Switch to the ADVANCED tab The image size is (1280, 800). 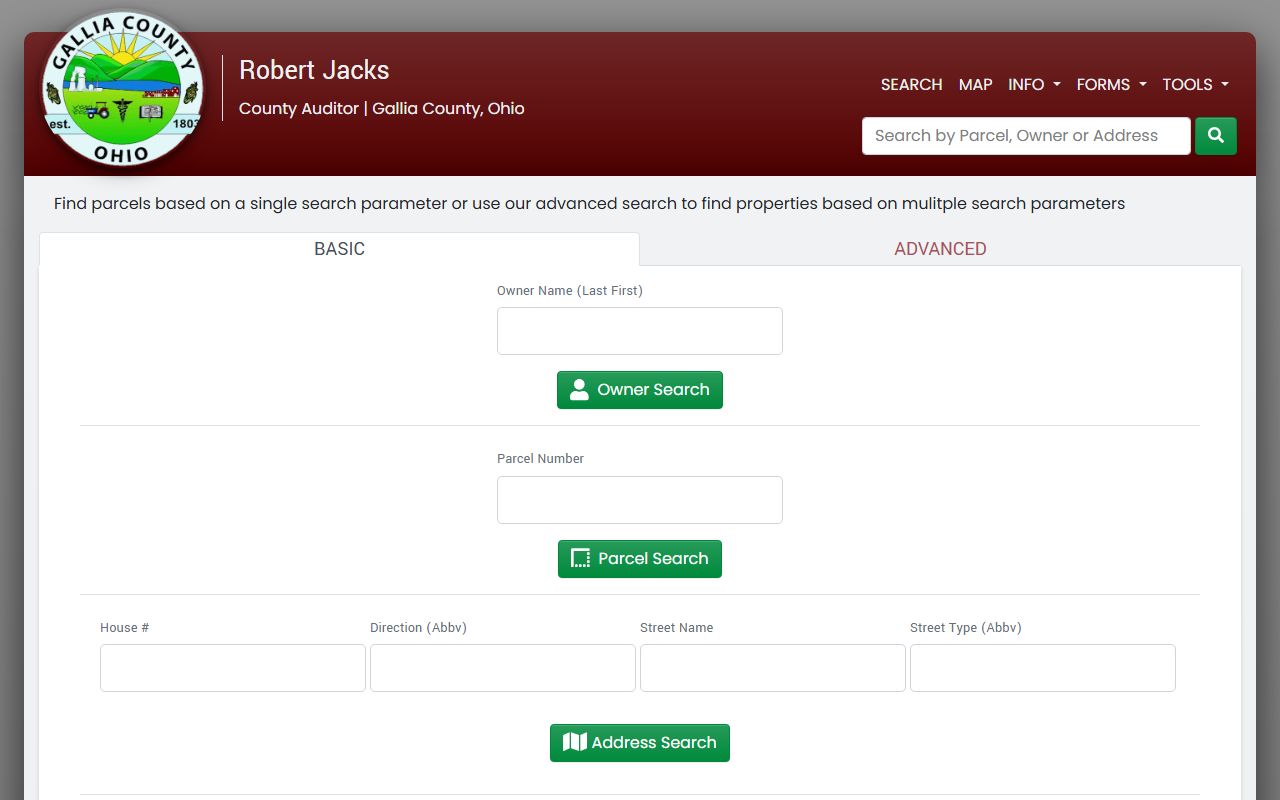click(x=940, y=249)
